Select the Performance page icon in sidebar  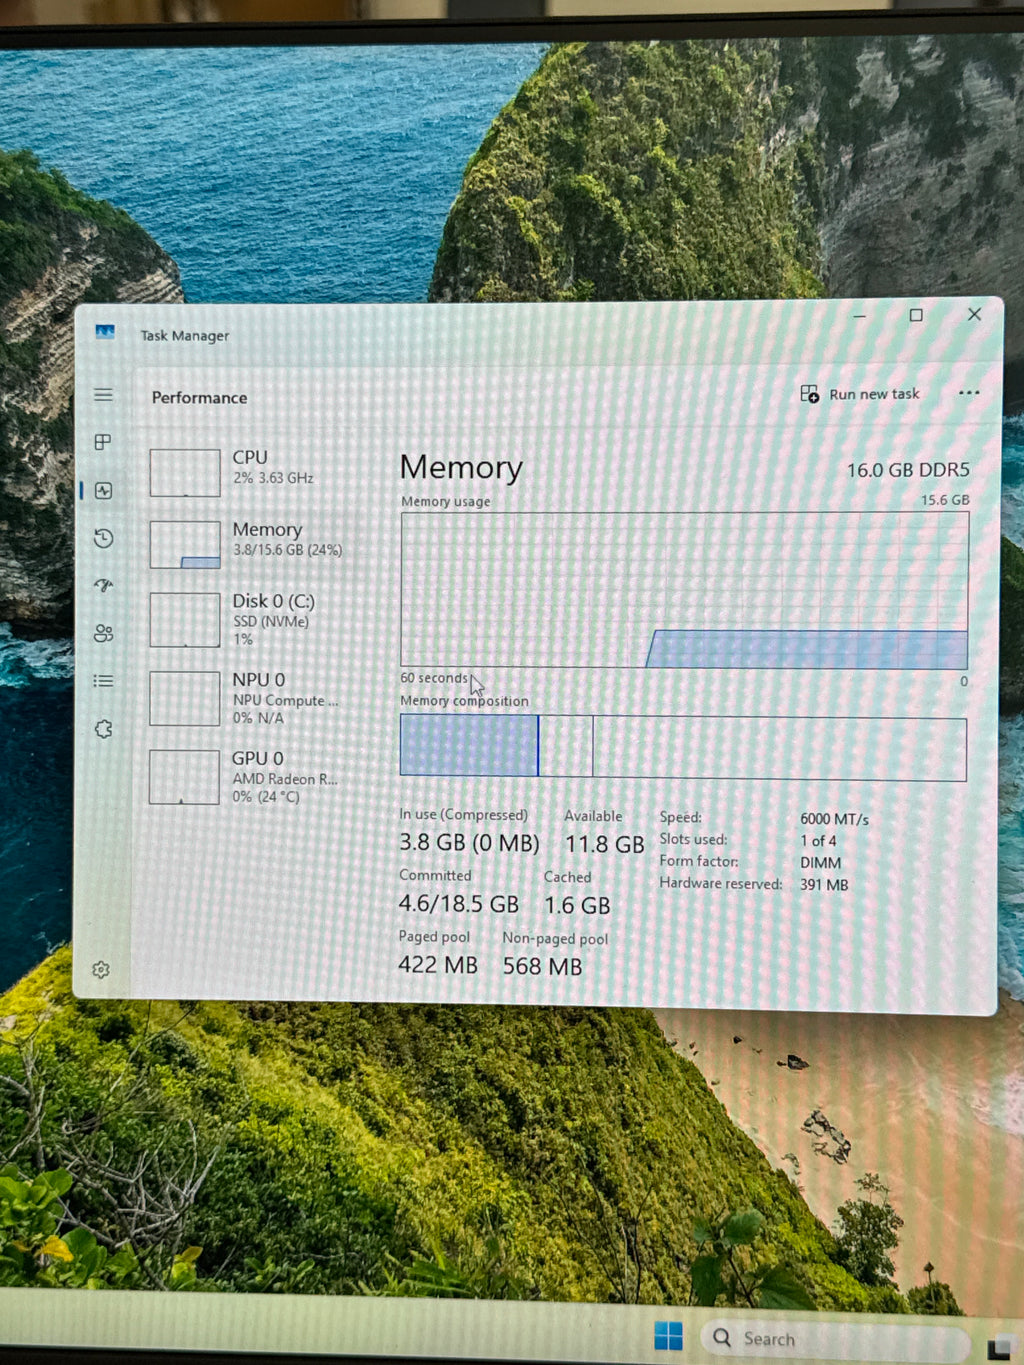(104, 490)
